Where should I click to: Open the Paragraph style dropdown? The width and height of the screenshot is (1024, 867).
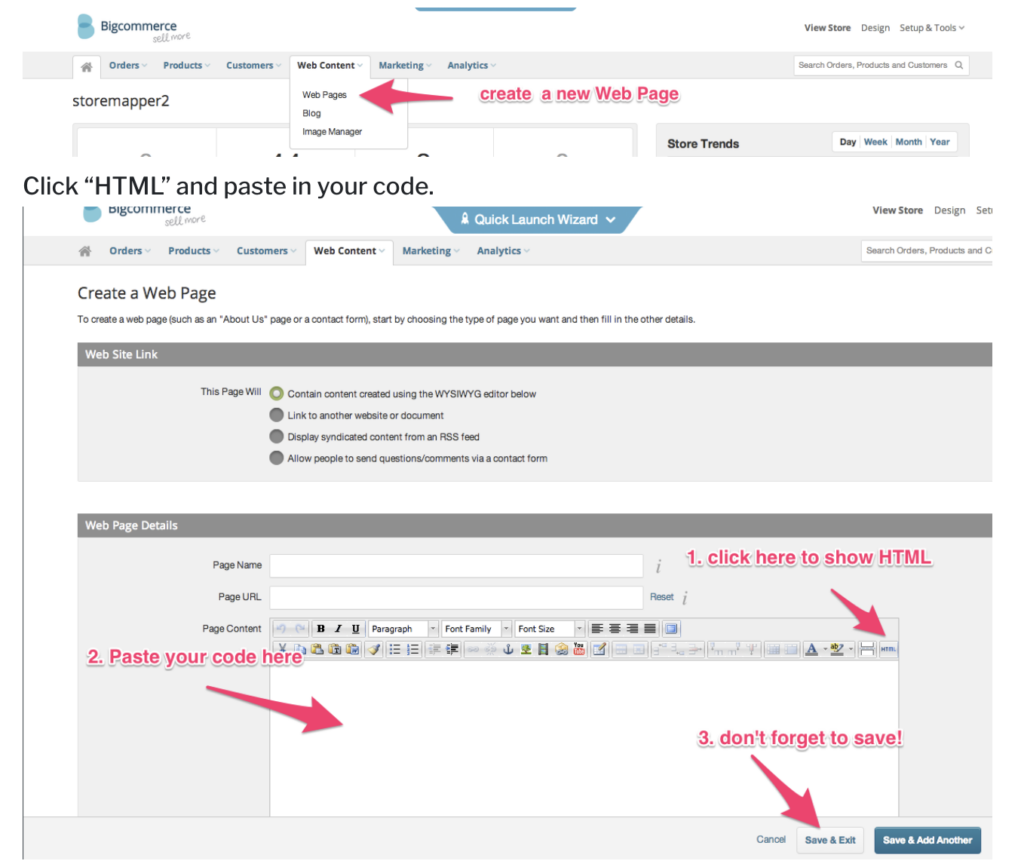400,628
